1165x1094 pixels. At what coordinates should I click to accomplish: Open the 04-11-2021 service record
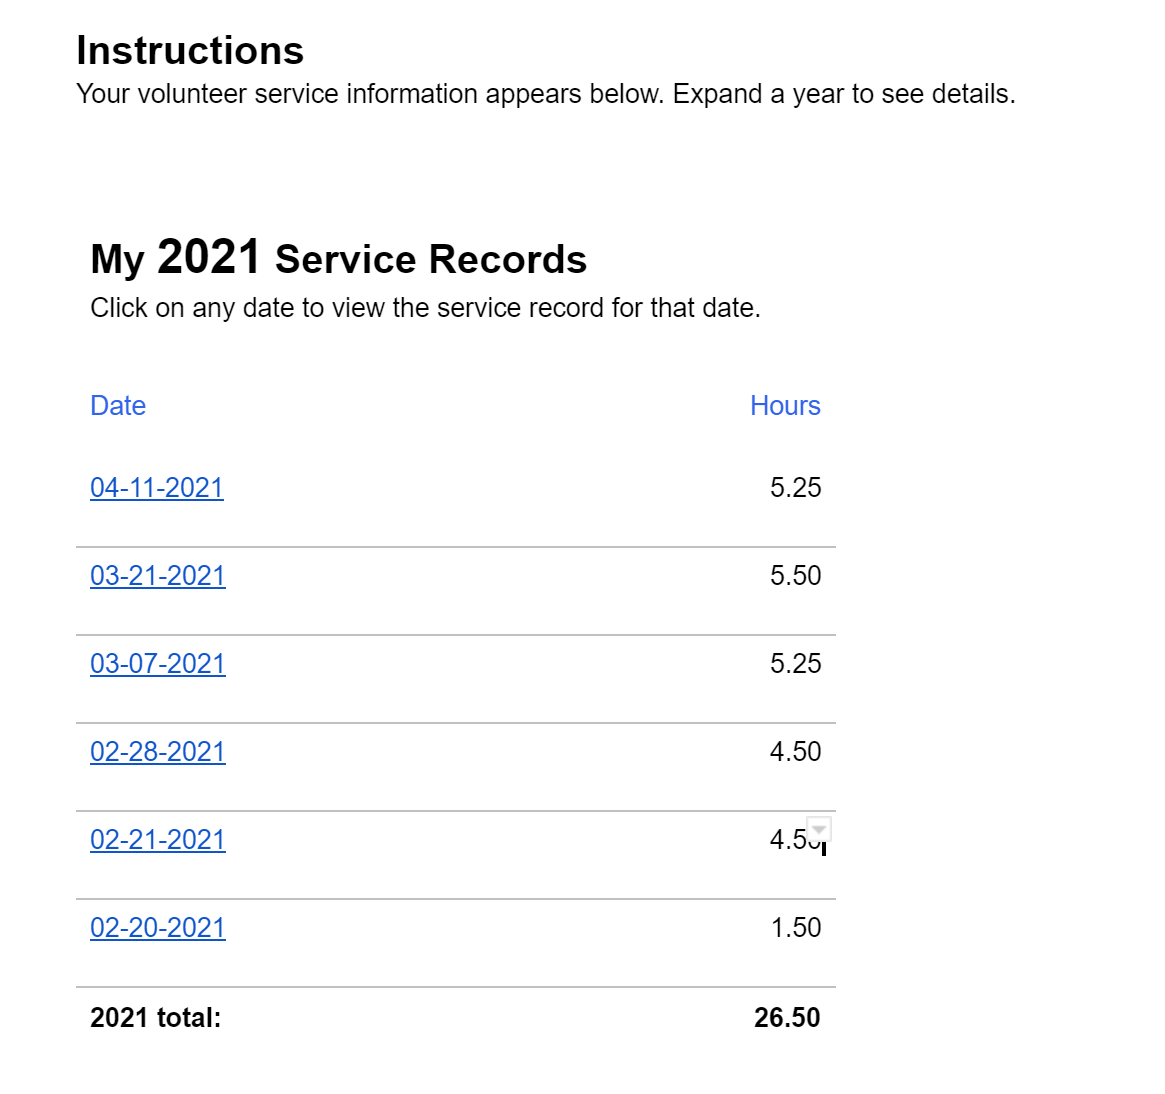coord(157,488)
